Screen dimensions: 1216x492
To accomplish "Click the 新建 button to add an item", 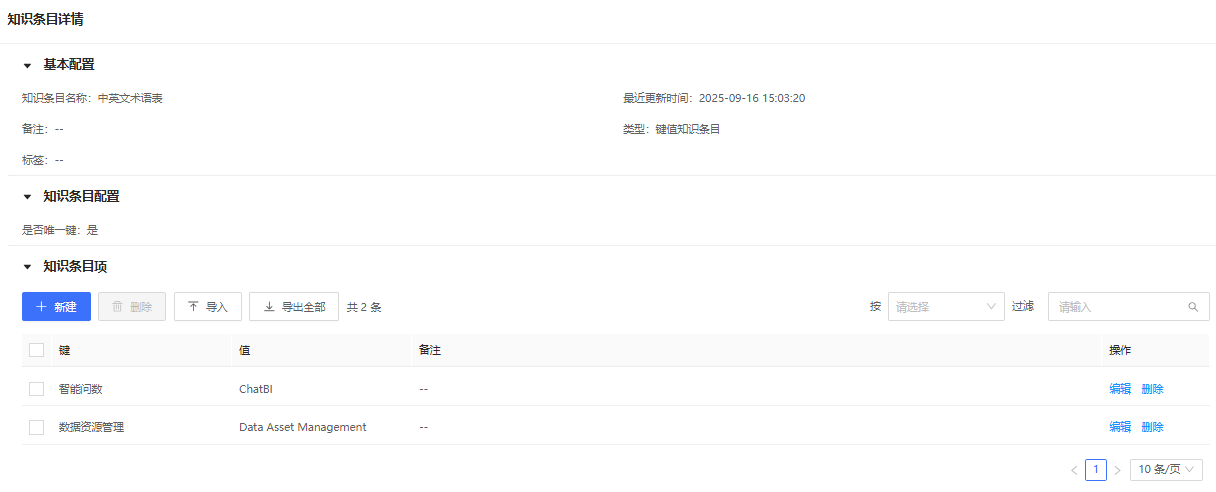I will [x=56, y=307].
